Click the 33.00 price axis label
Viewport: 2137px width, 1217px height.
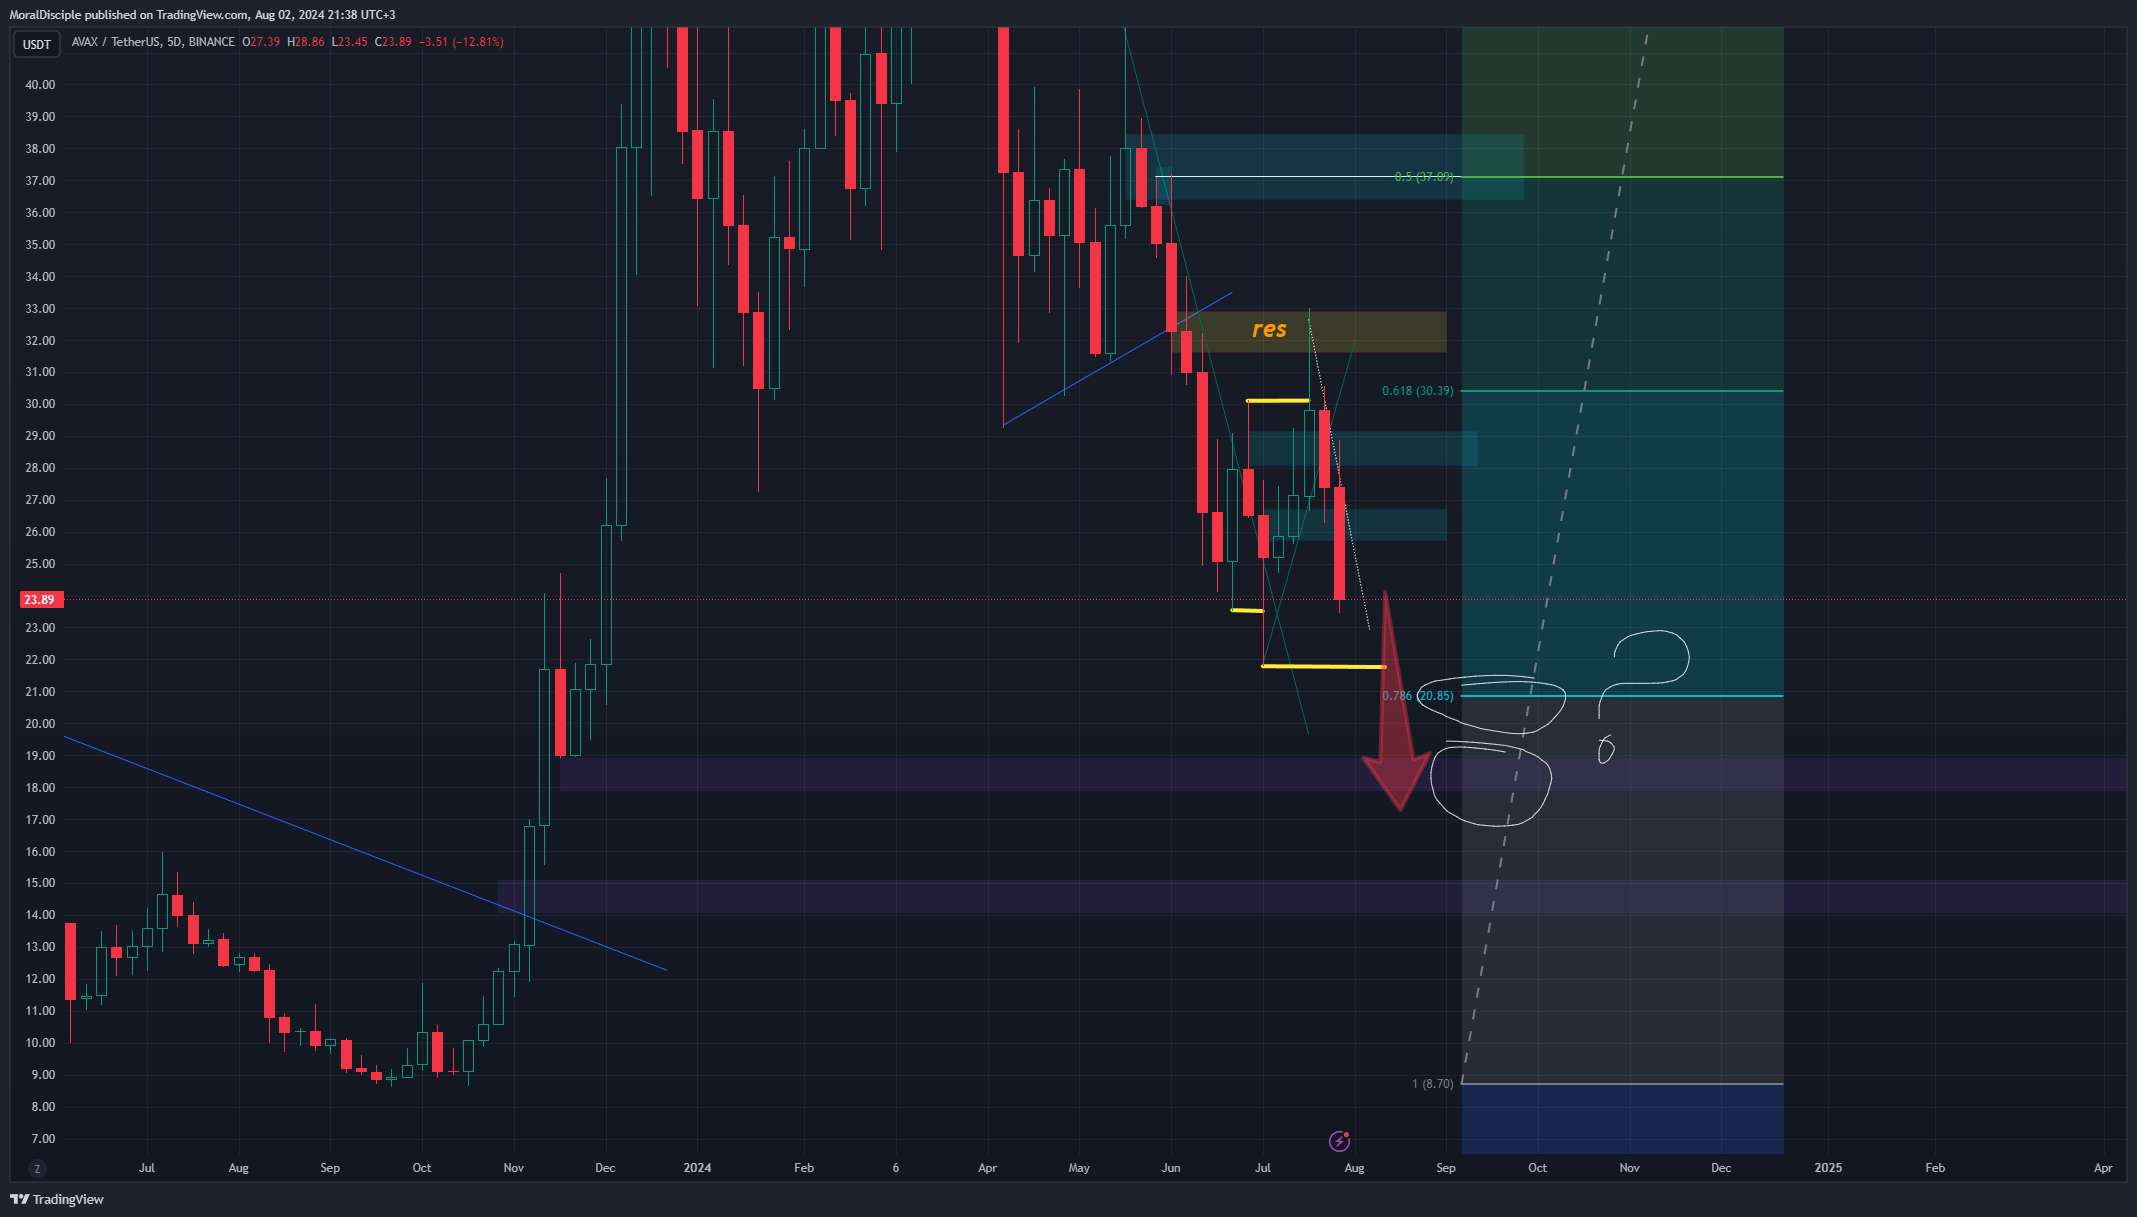pos(40,309)
